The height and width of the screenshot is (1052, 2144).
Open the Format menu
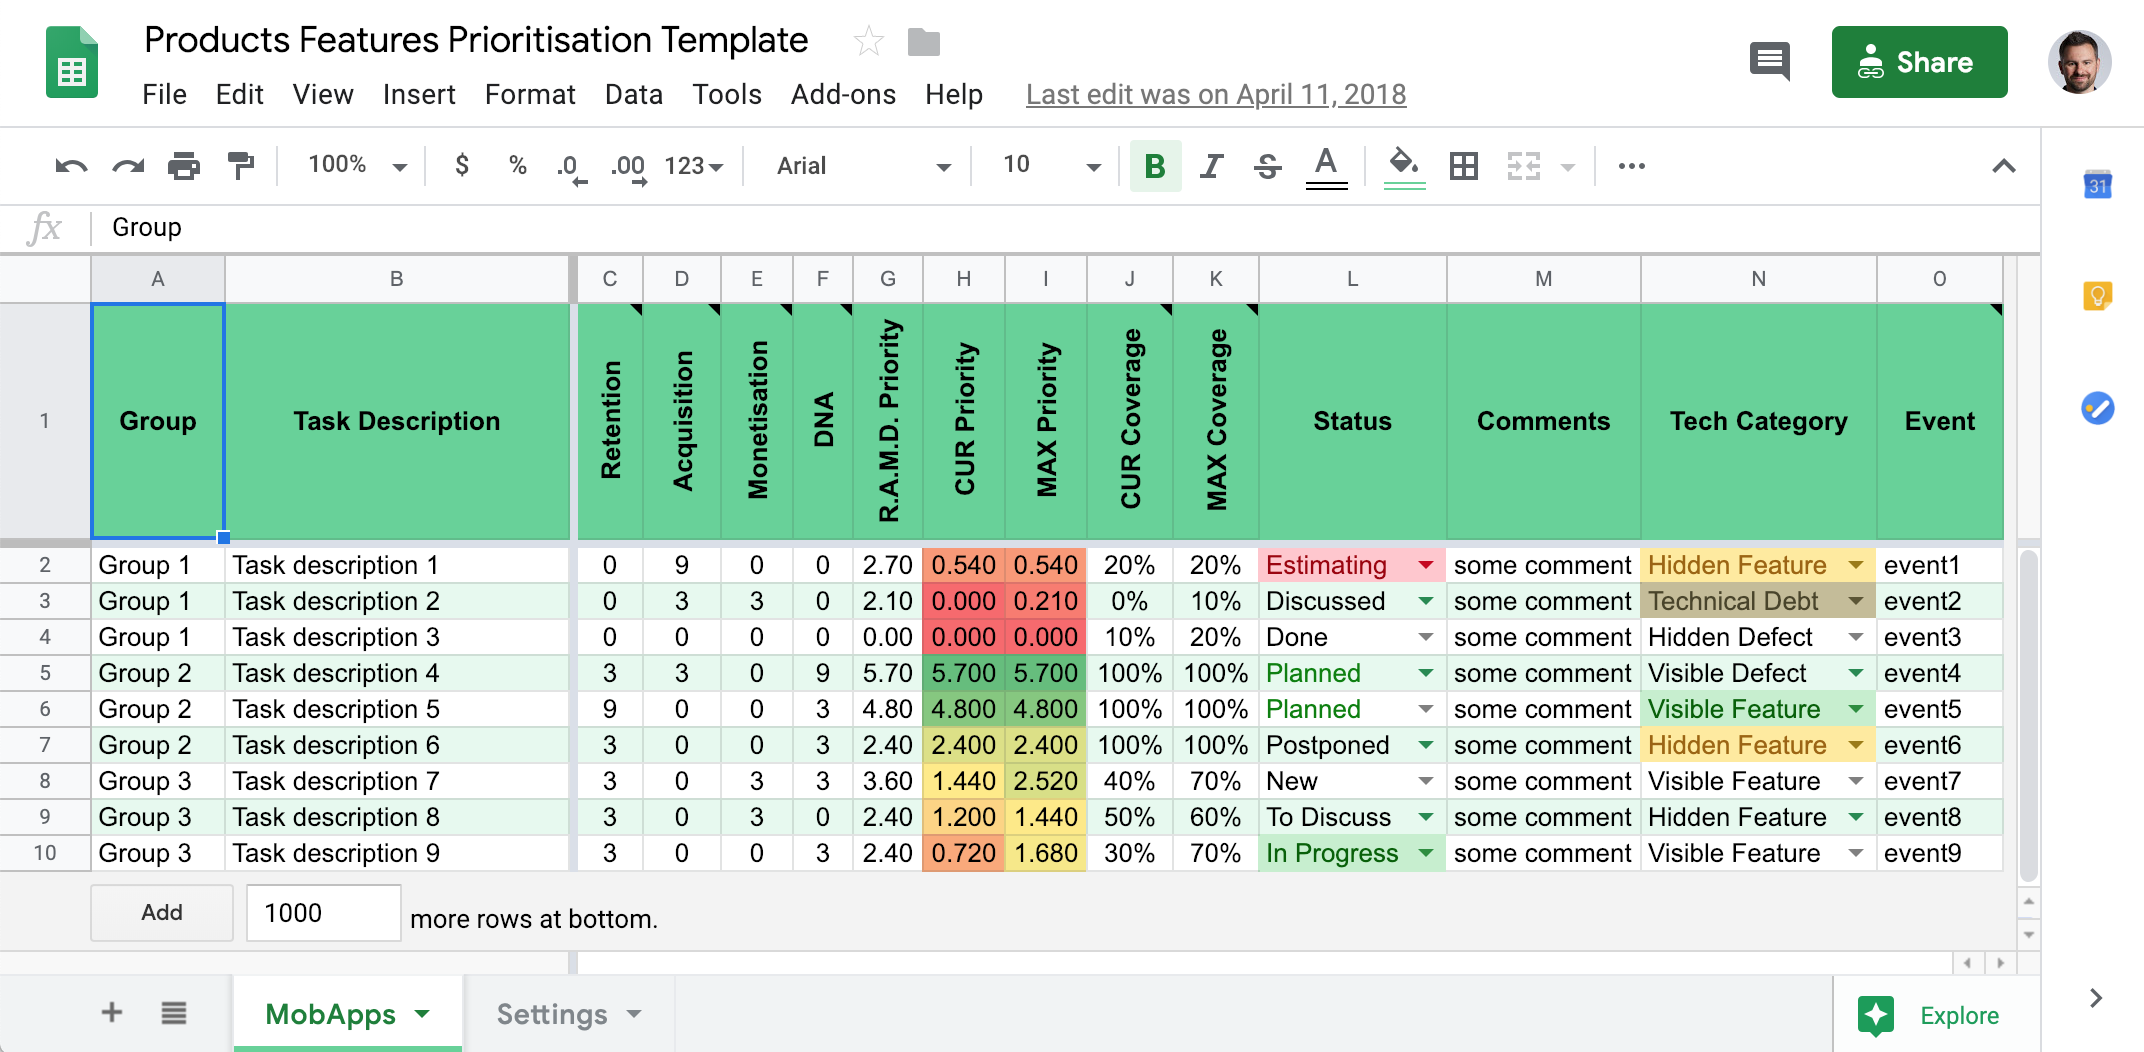coord(530,94)
